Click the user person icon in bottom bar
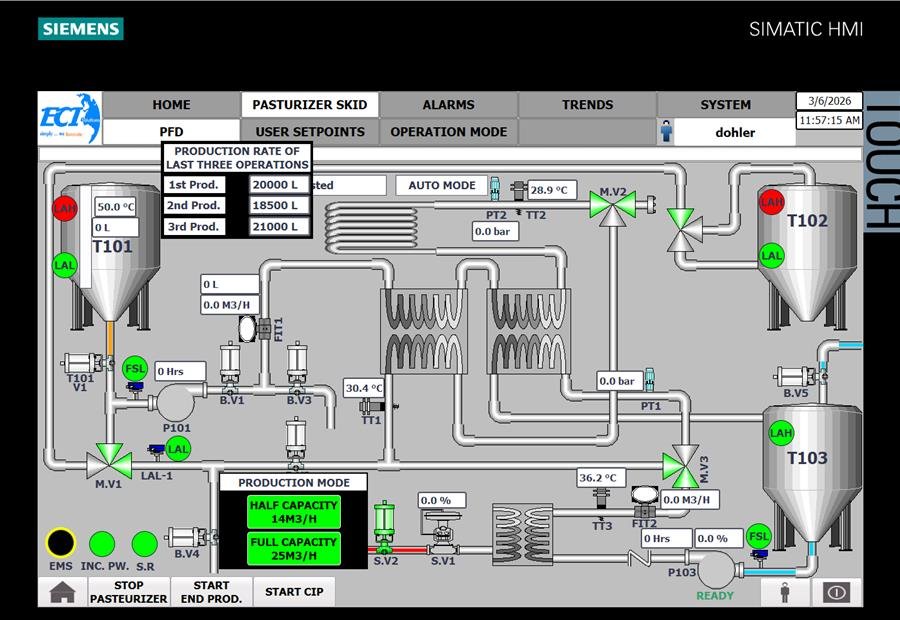The width and height of the screenshot is (900, 620). (x=785, y=592)
